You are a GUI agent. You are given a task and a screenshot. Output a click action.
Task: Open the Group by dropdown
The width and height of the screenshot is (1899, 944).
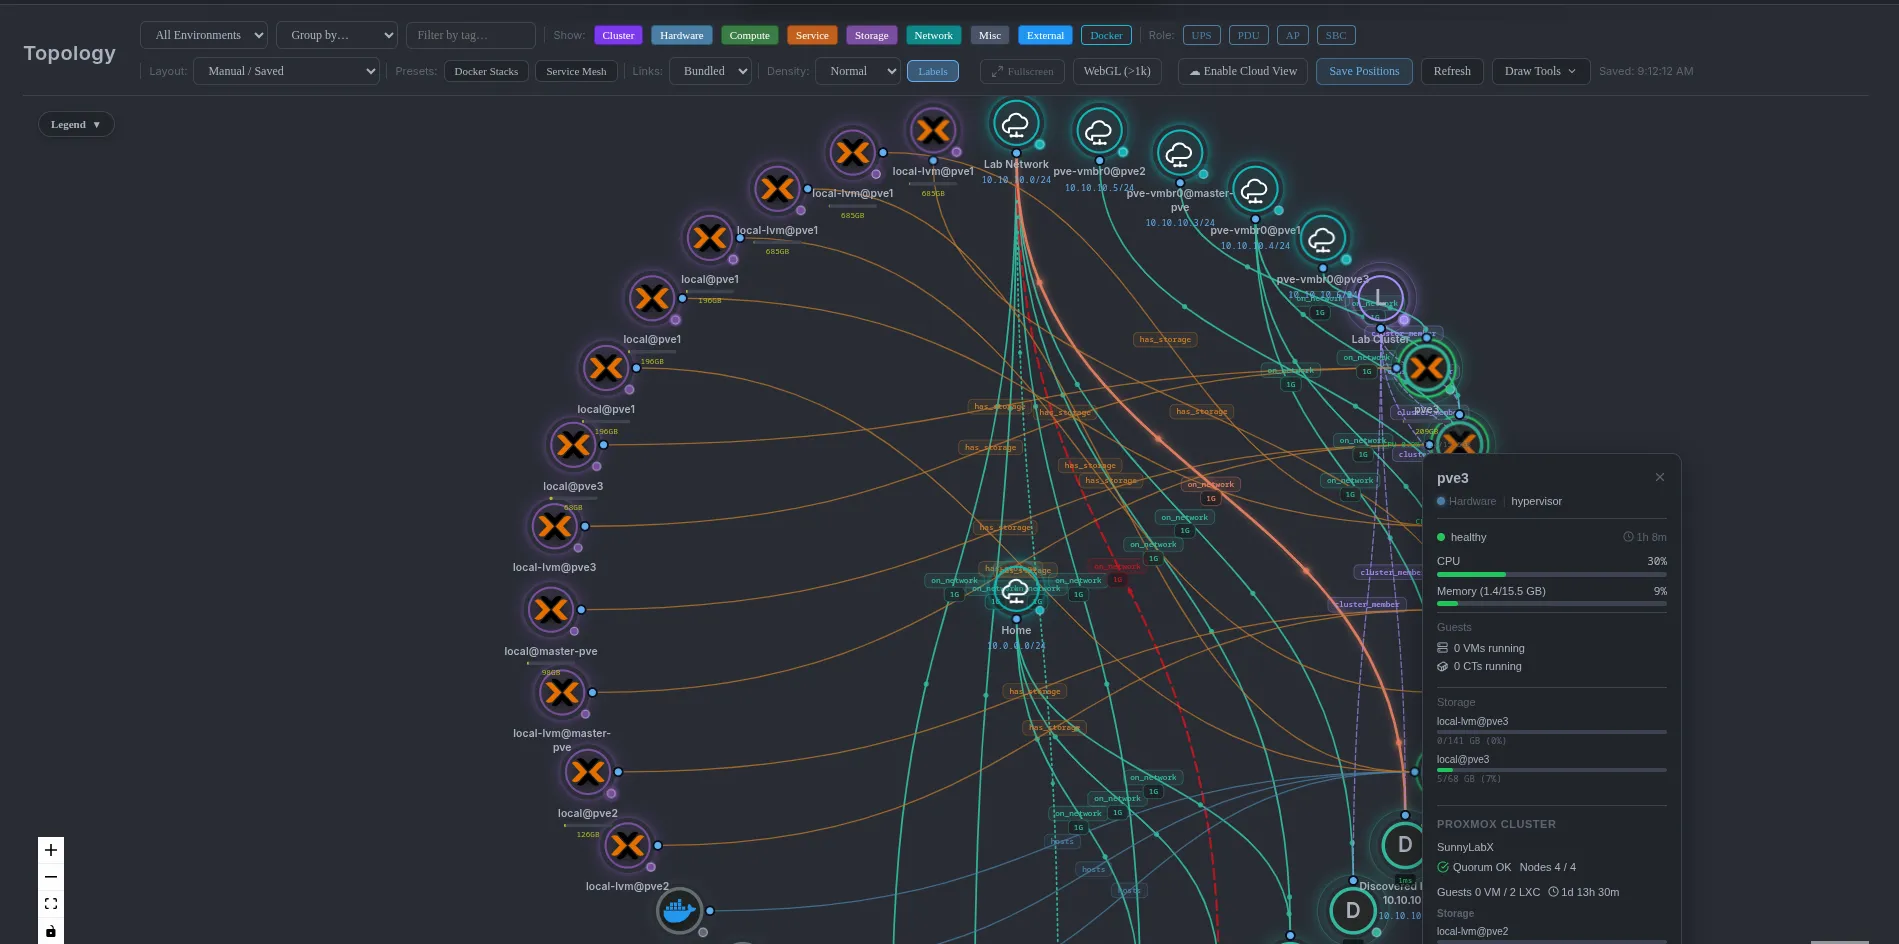[x=337, y=35]
